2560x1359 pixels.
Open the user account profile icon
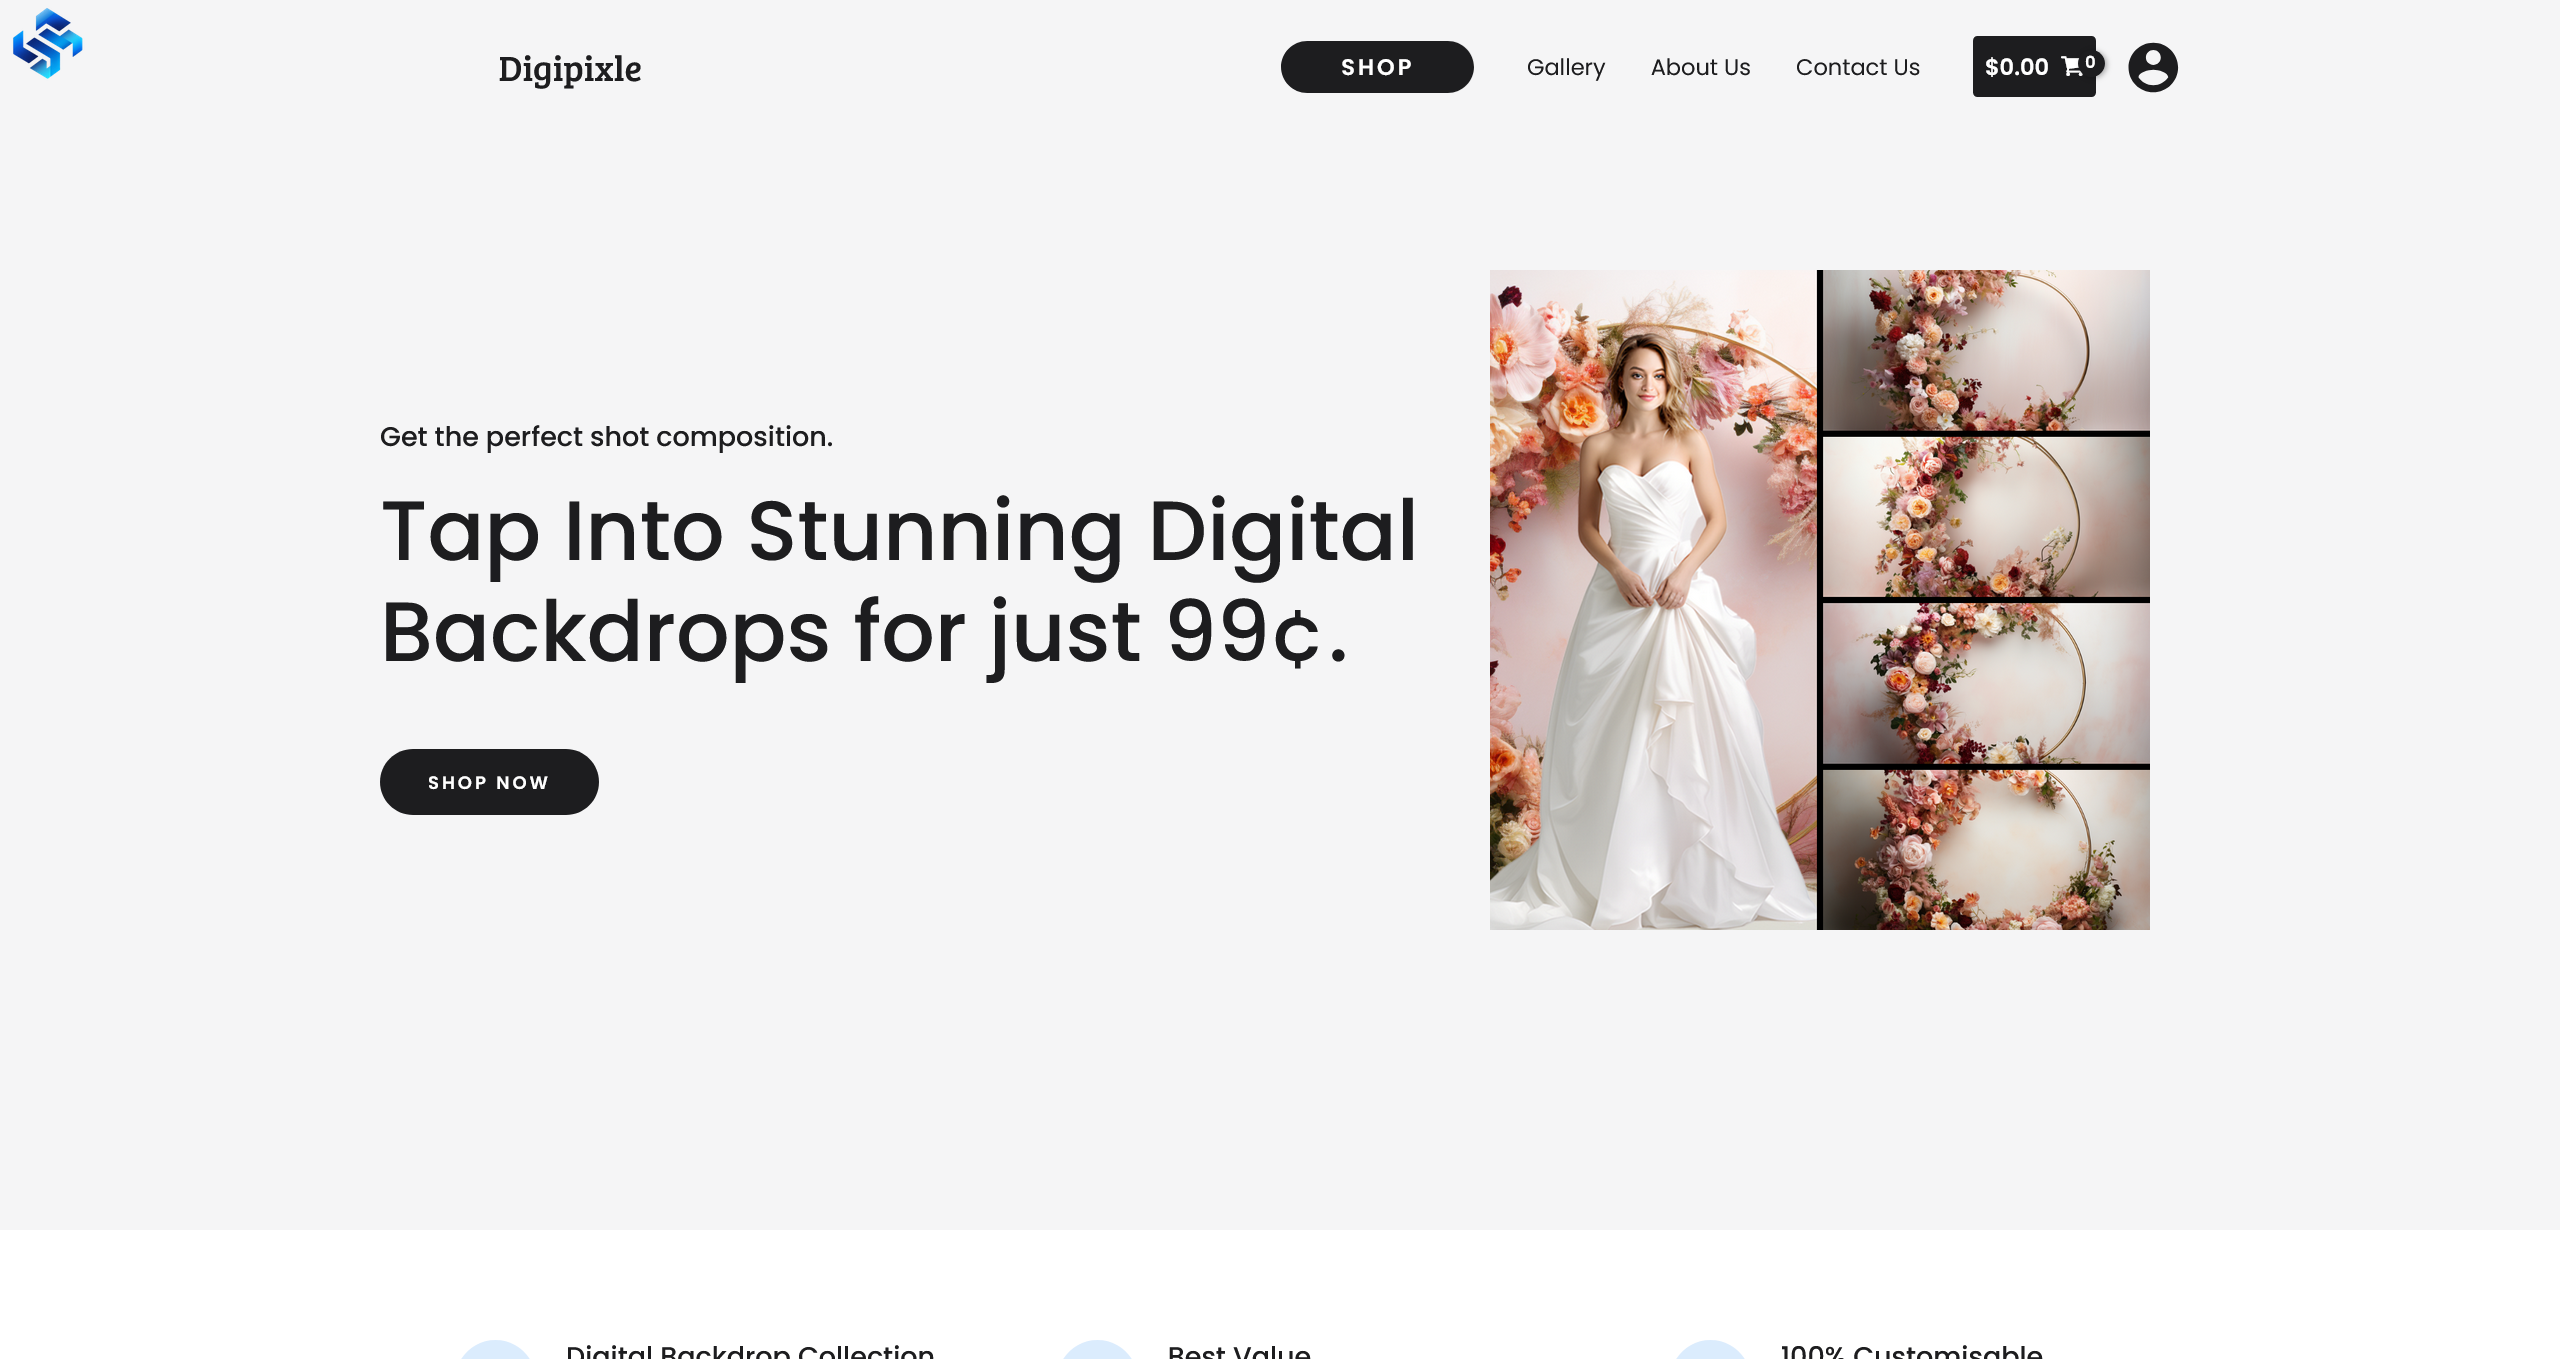(x=2152, y=67)
